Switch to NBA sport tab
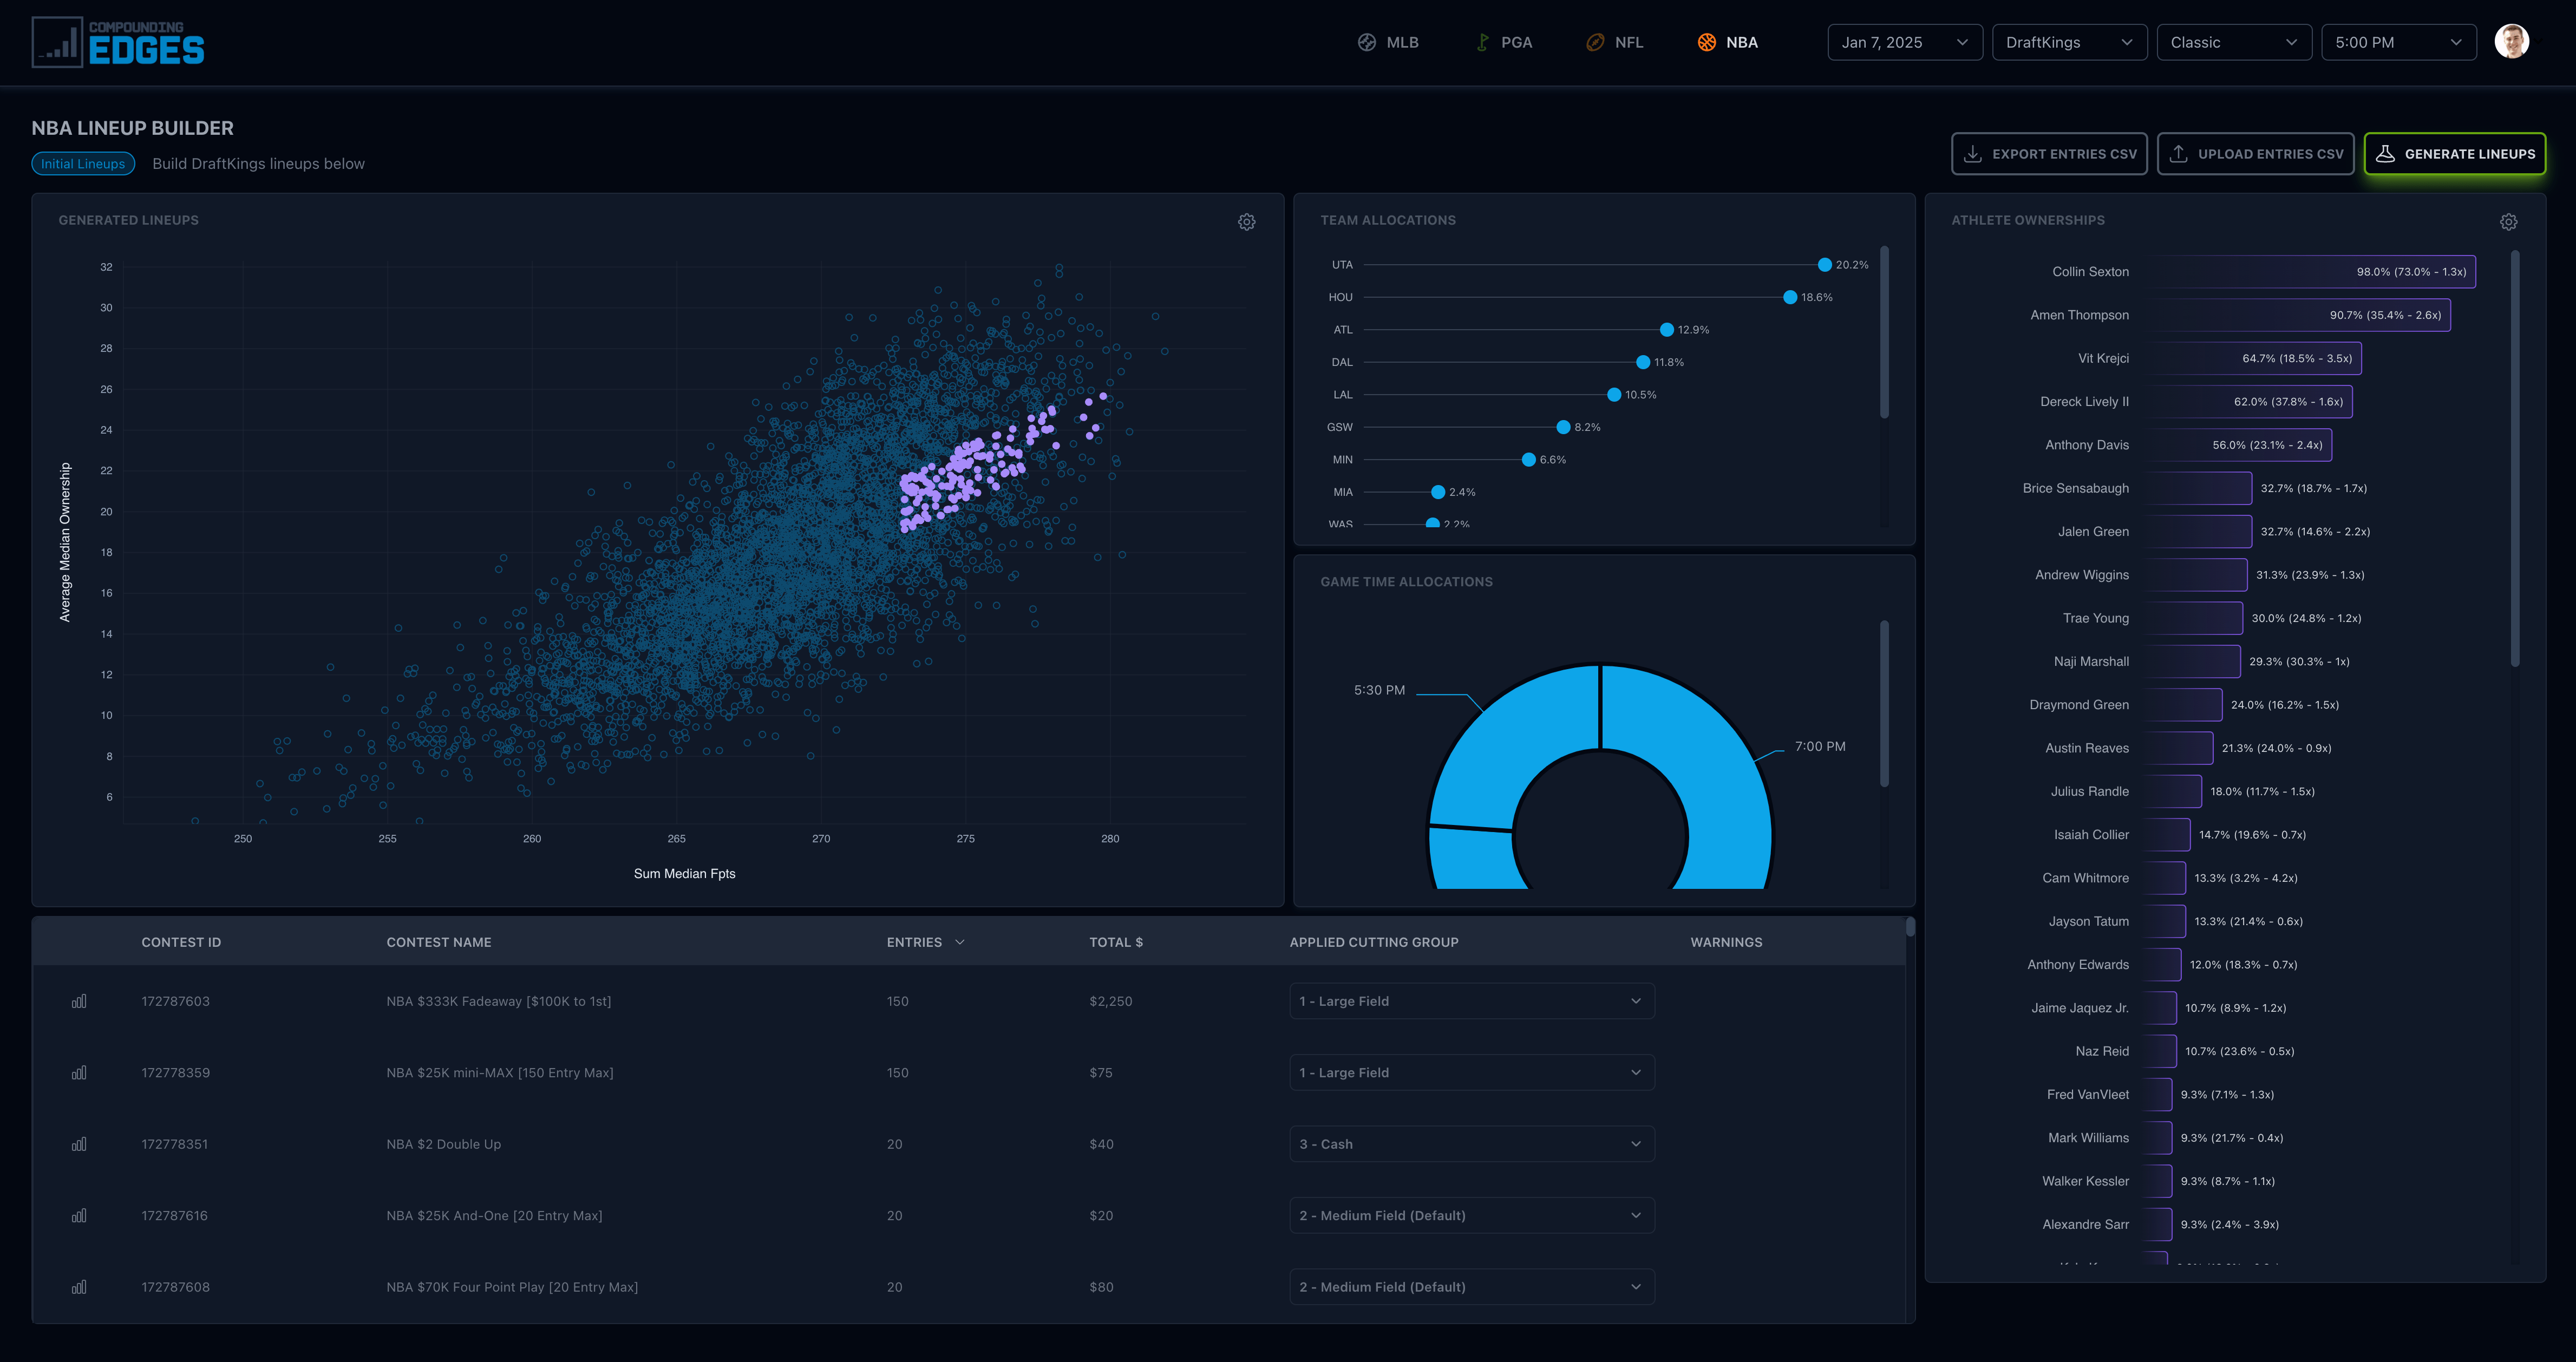This screenshot has width=2576, height=1362. [1728, 42]
